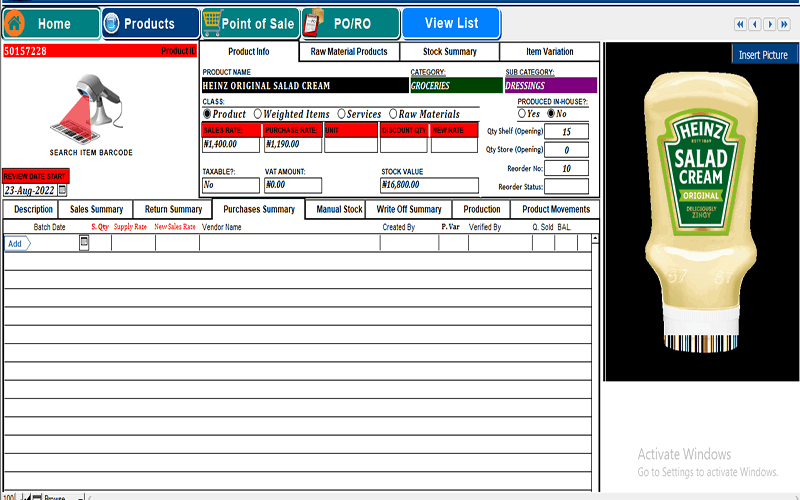The height and width of the screenshot is (500, 800).
Task: Click Add to create purchase row
Action: coord(16,243)
